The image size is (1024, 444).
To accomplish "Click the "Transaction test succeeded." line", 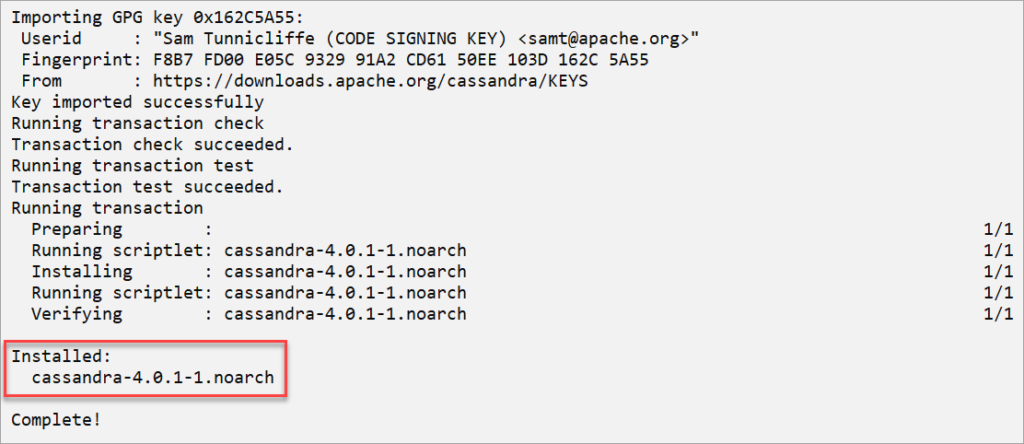I will point(148,187).
